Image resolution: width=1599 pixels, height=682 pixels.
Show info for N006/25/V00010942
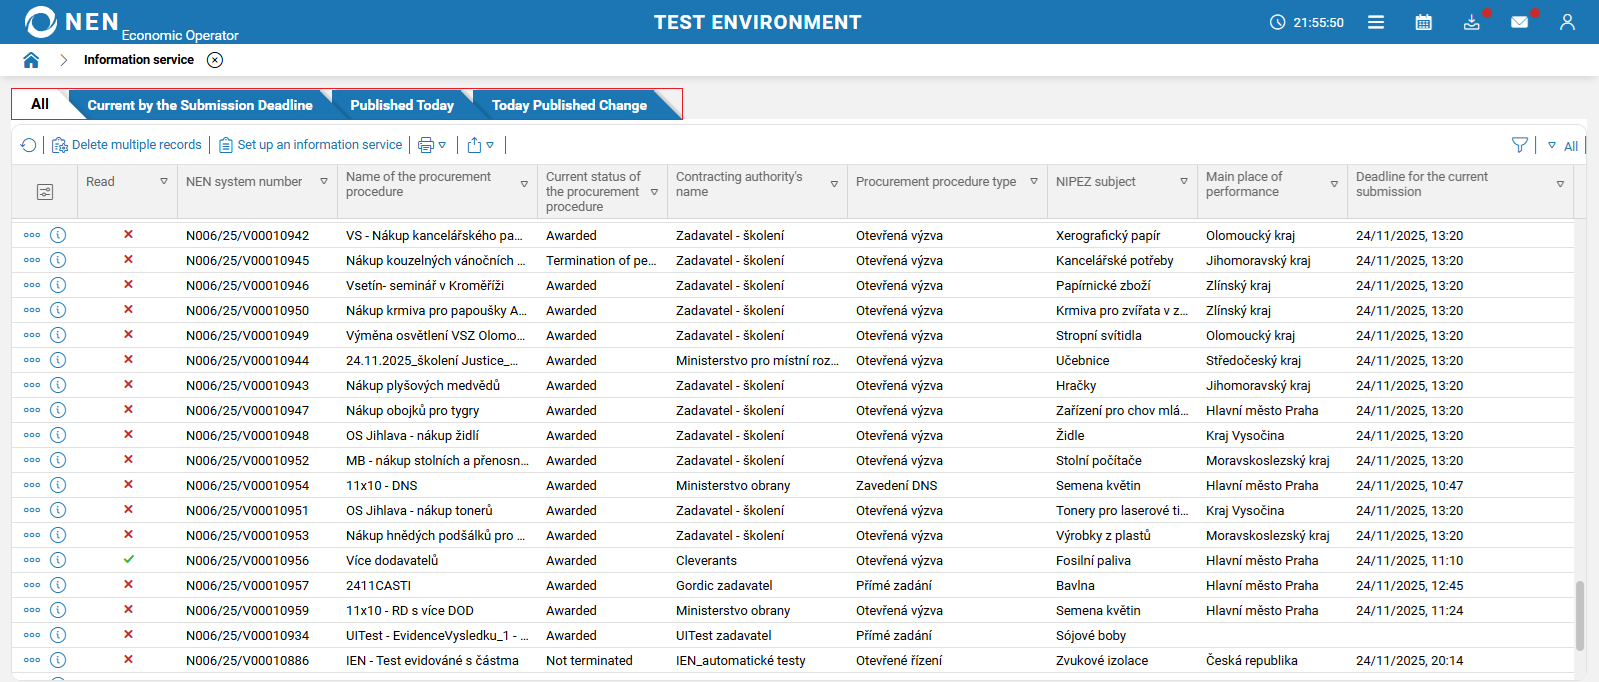click(58, 235)
